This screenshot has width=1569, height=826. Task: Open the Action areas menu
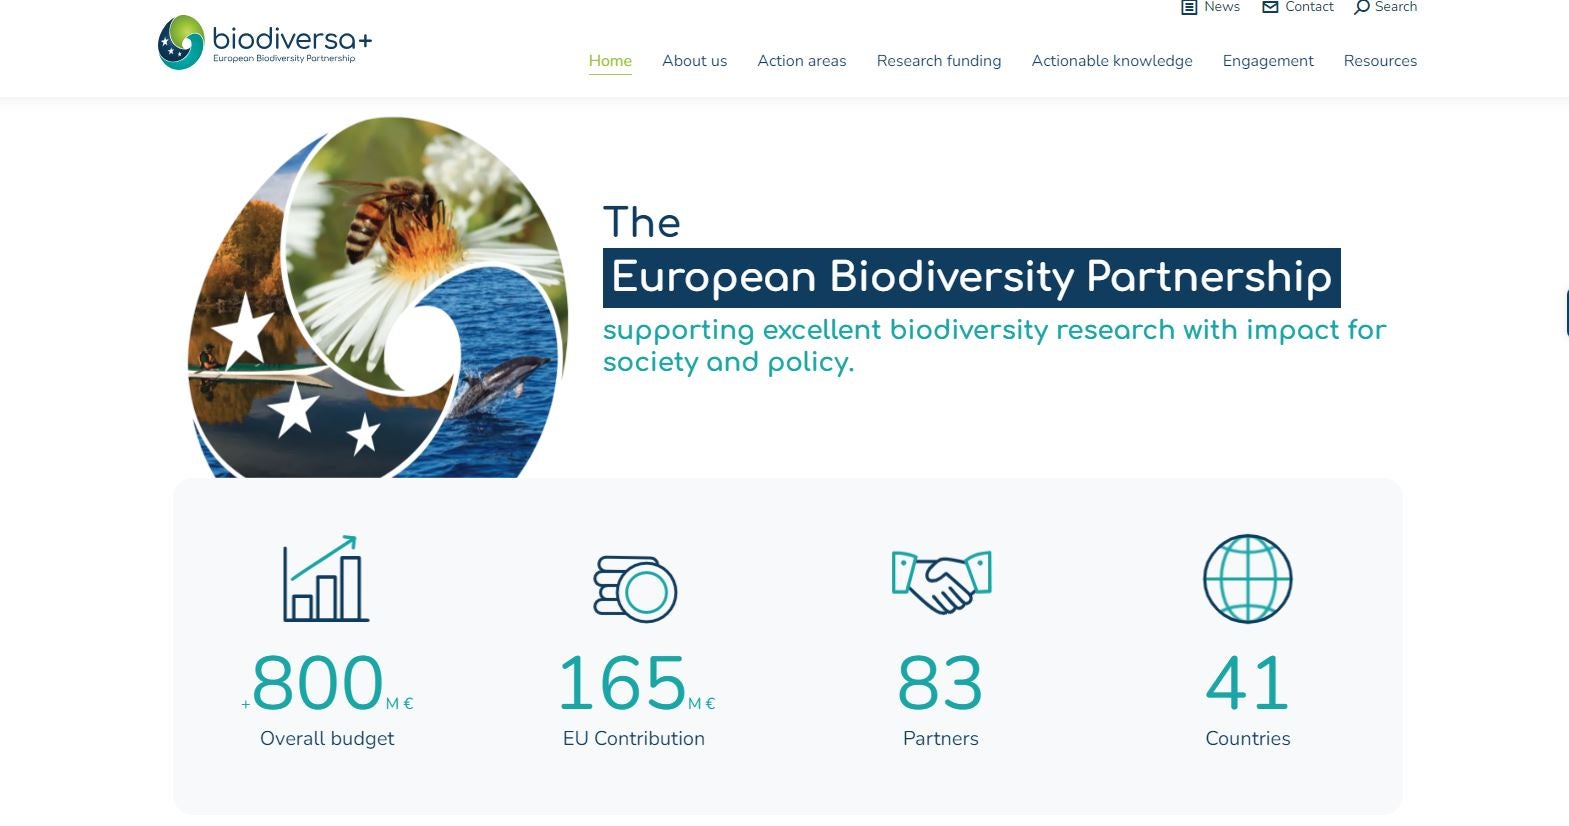[801, 61]
